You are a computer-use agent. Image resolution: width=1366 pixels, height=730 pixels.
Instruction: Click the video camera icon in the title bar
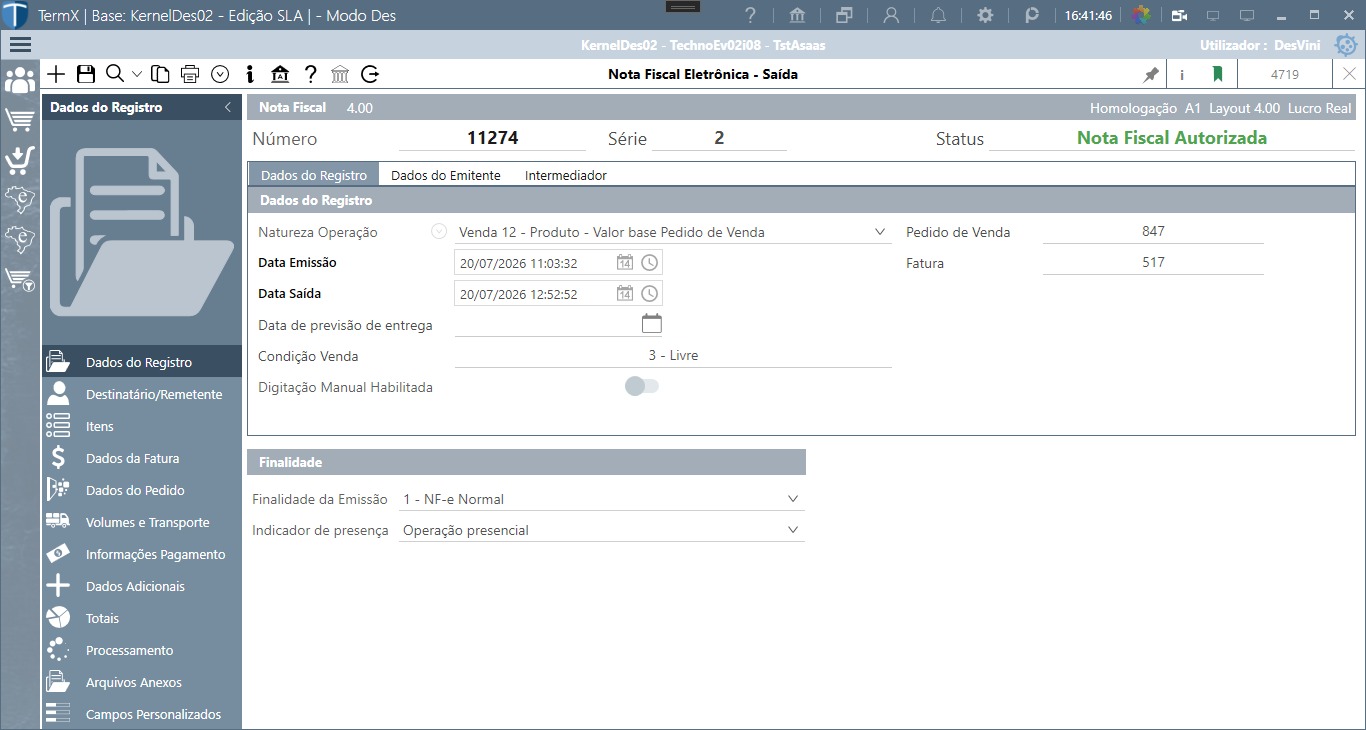(1180, 16)
